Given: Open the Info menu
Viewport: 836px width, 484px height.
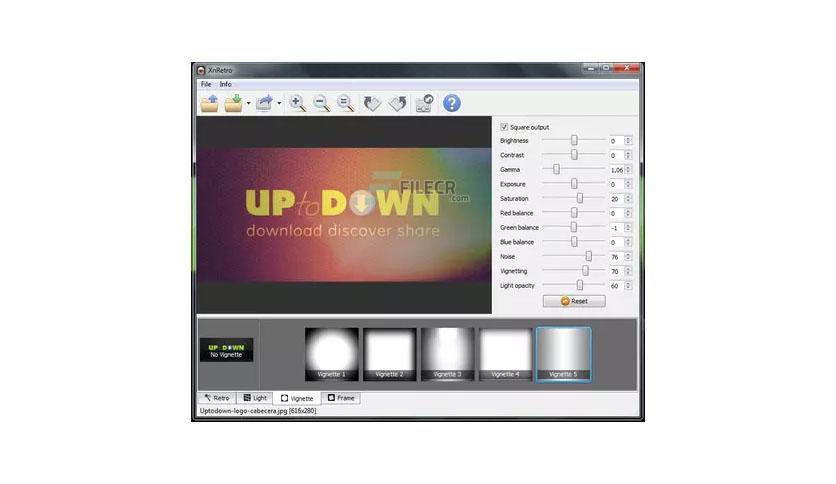Looking at the screenshot, I should coord(226,84).
